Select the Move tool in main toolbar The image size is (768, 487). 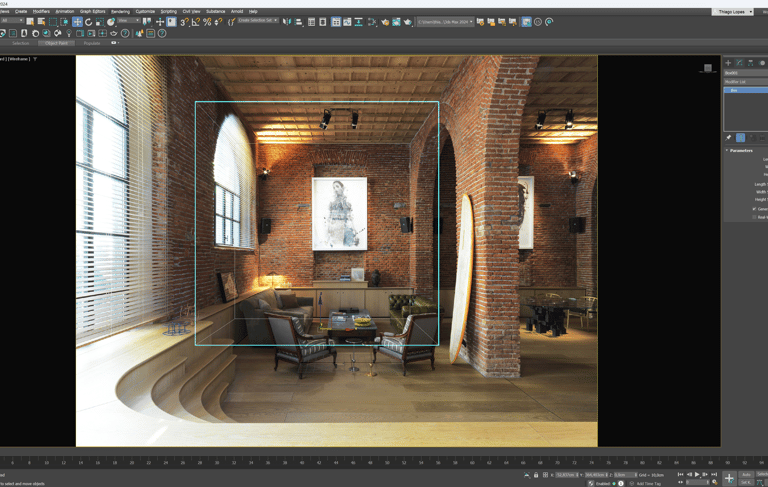77,21
